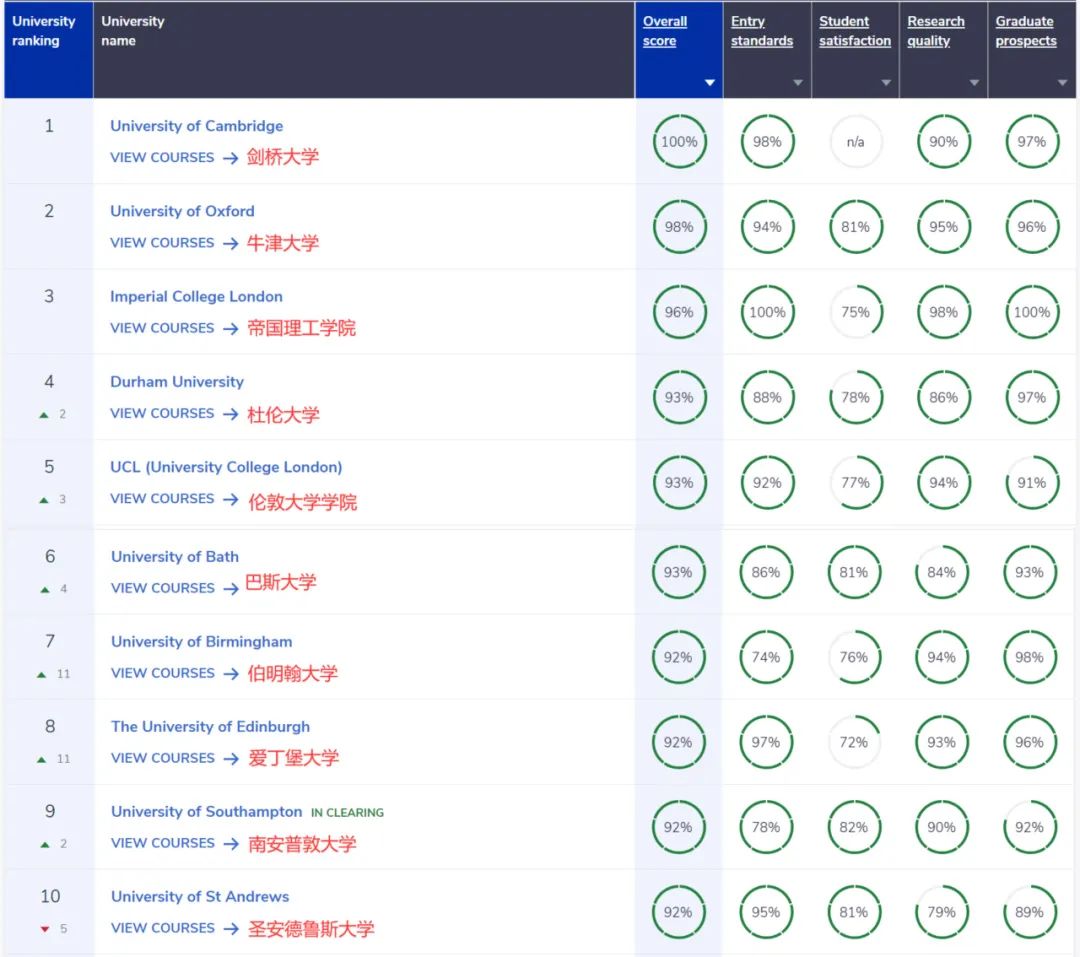Open the University of Birmingham link
The image size is (1080, 957).
click(202, 642)
